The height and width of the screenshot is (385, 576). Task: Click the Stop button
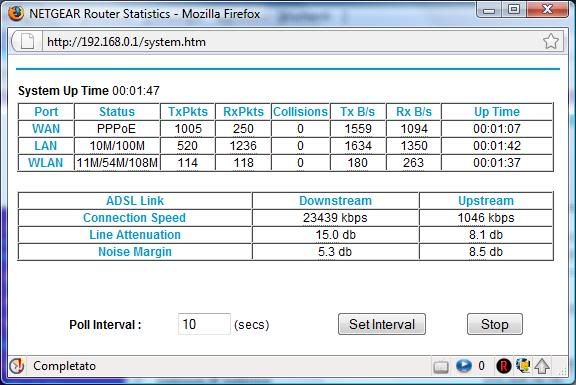tap(494, 324)
